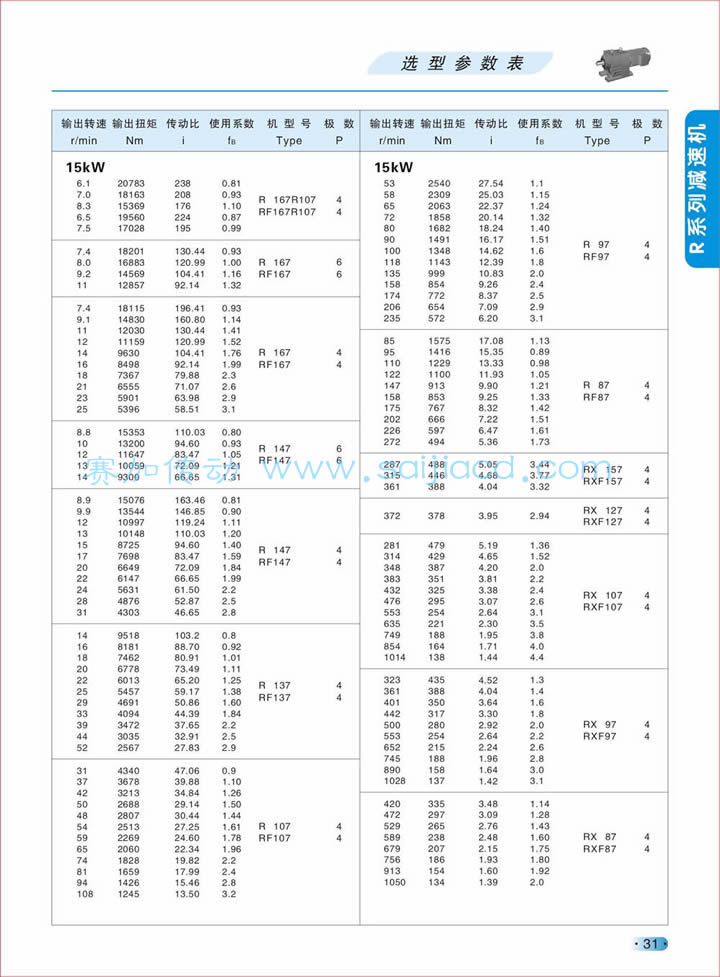Select the model label RX 157
The image size is (720, 977).
pyautogui.click(x=602, y=469)
